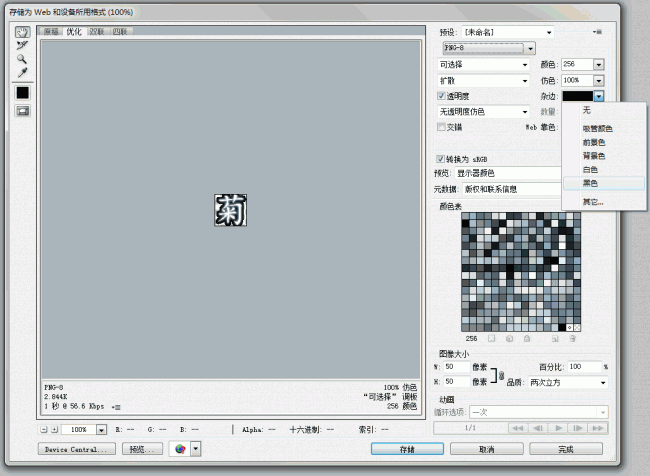Image resolution: width=650 pixels, height=476 pixels.
Task: Click the zoom in plus button
Action: pyautogui.click(x=54, y=430)
